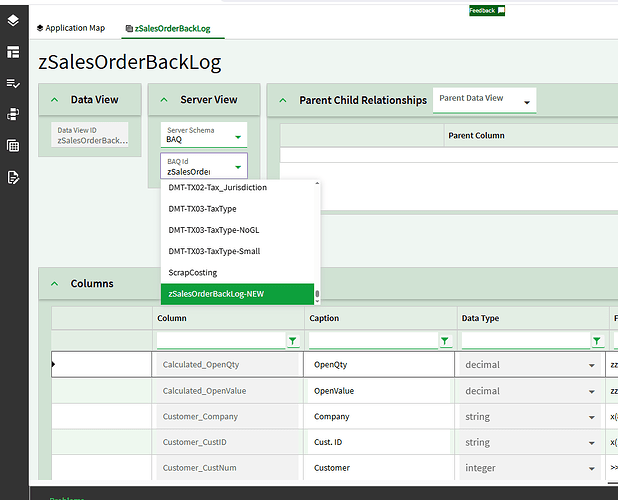
Task: Switch to the Application Map tab
Action: click(x=71, y=28)
